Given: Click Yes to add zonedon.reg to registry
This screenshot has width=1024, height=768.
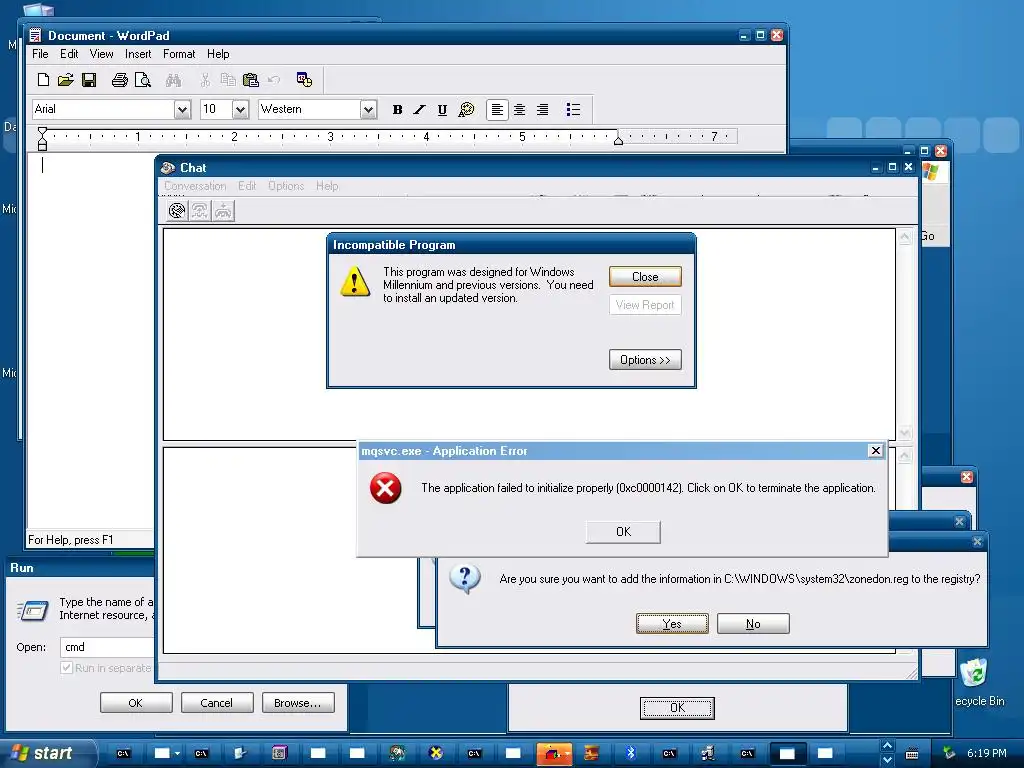Looking at the screenshot, I should pos(672,624).
